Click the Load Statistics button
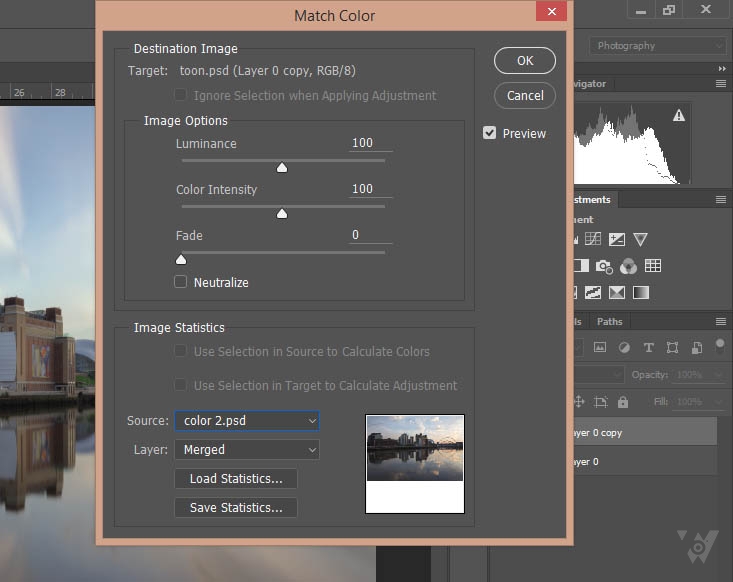Screen dimensions: 733x582 click(236, 479)
